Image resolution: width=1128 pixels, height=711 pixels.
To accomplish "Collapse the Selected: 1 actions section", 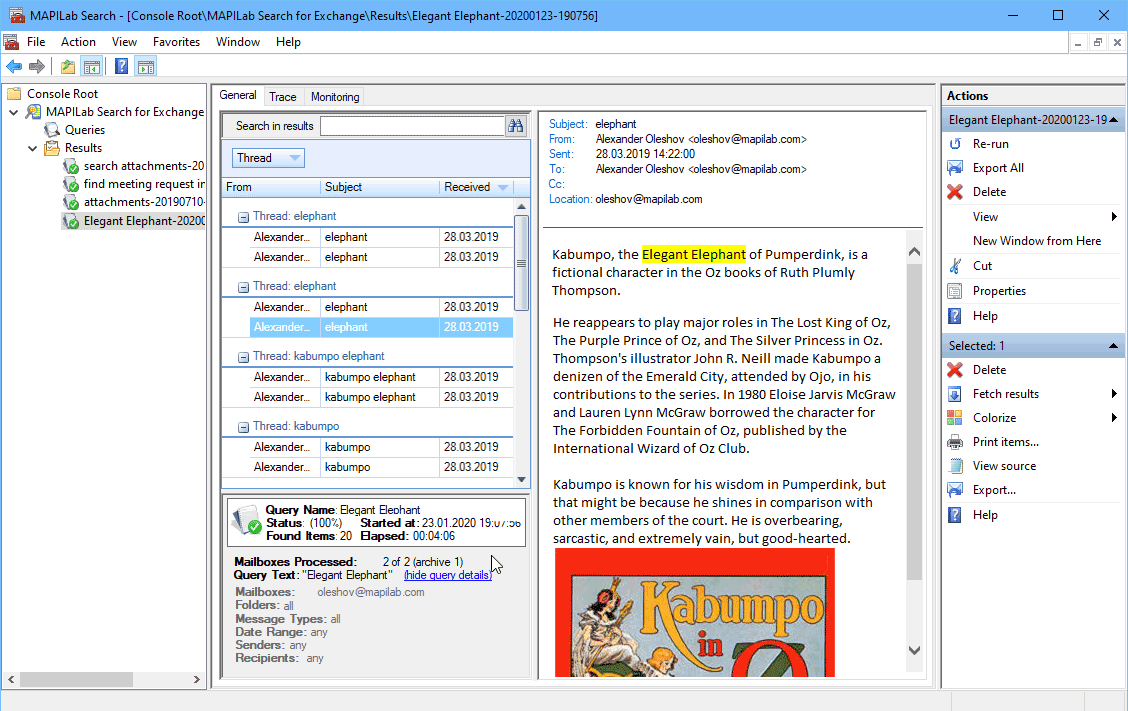I will [x=1114, y=346].
